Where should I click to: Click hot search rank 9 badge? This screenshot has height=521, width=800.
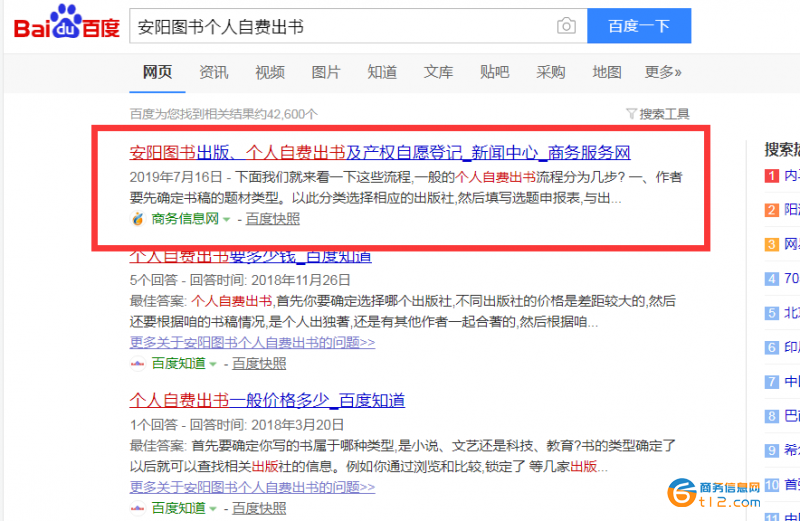[x=771, y=451]
